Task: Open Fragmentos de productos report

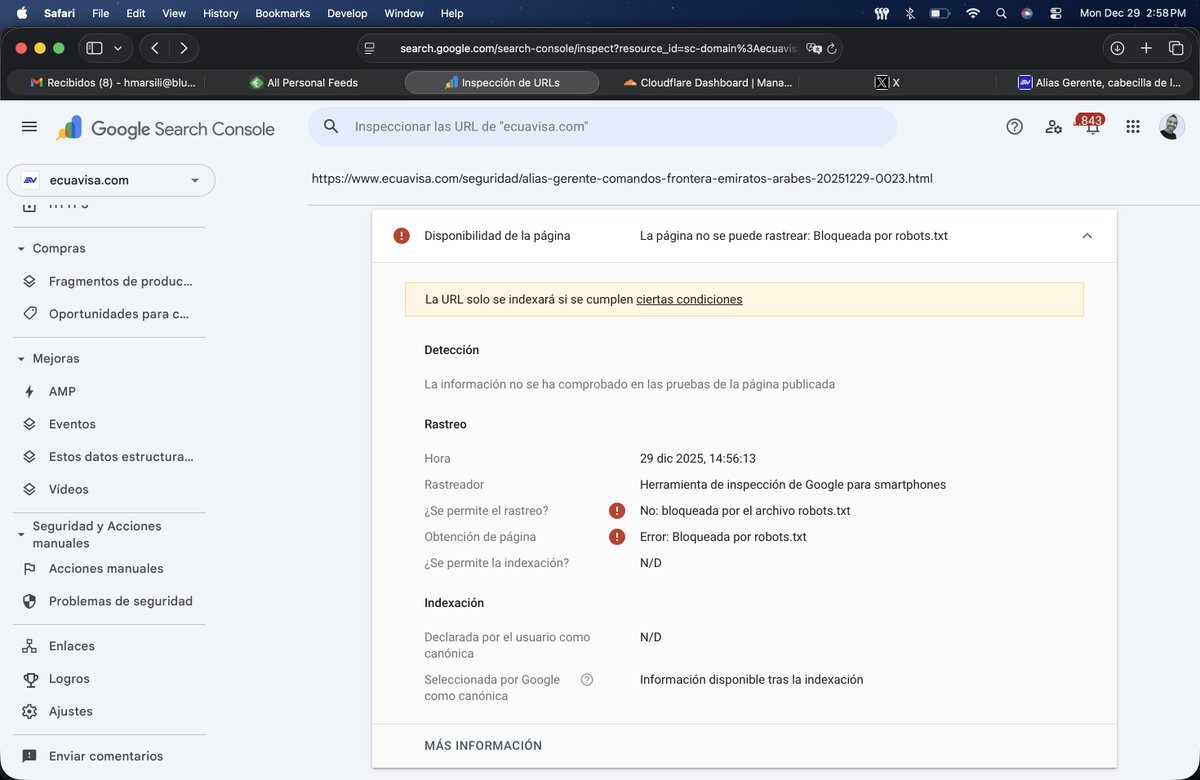Action: click(110, 281)
